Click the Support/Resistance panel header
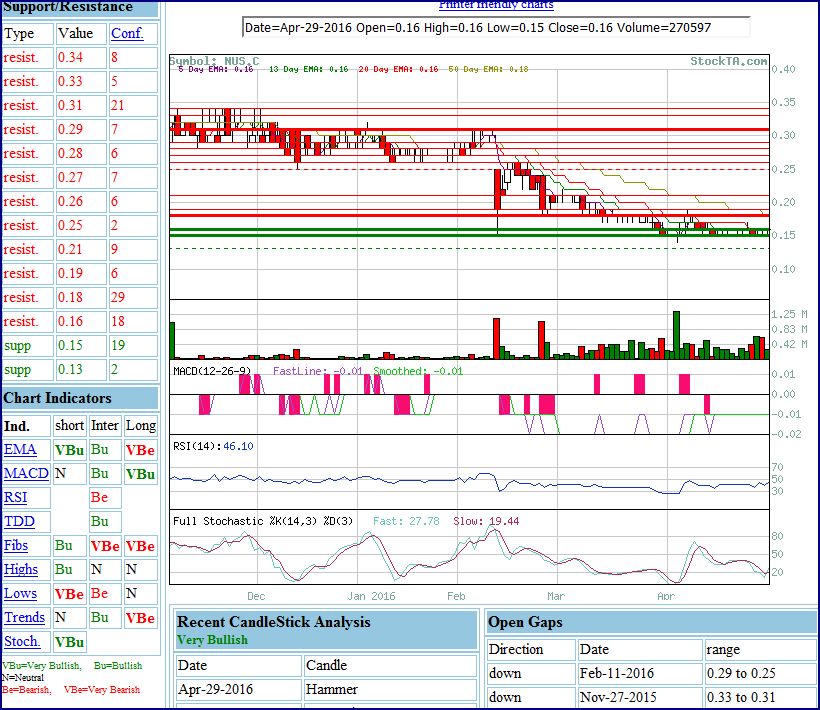The image size is (820, 710). 68,7
